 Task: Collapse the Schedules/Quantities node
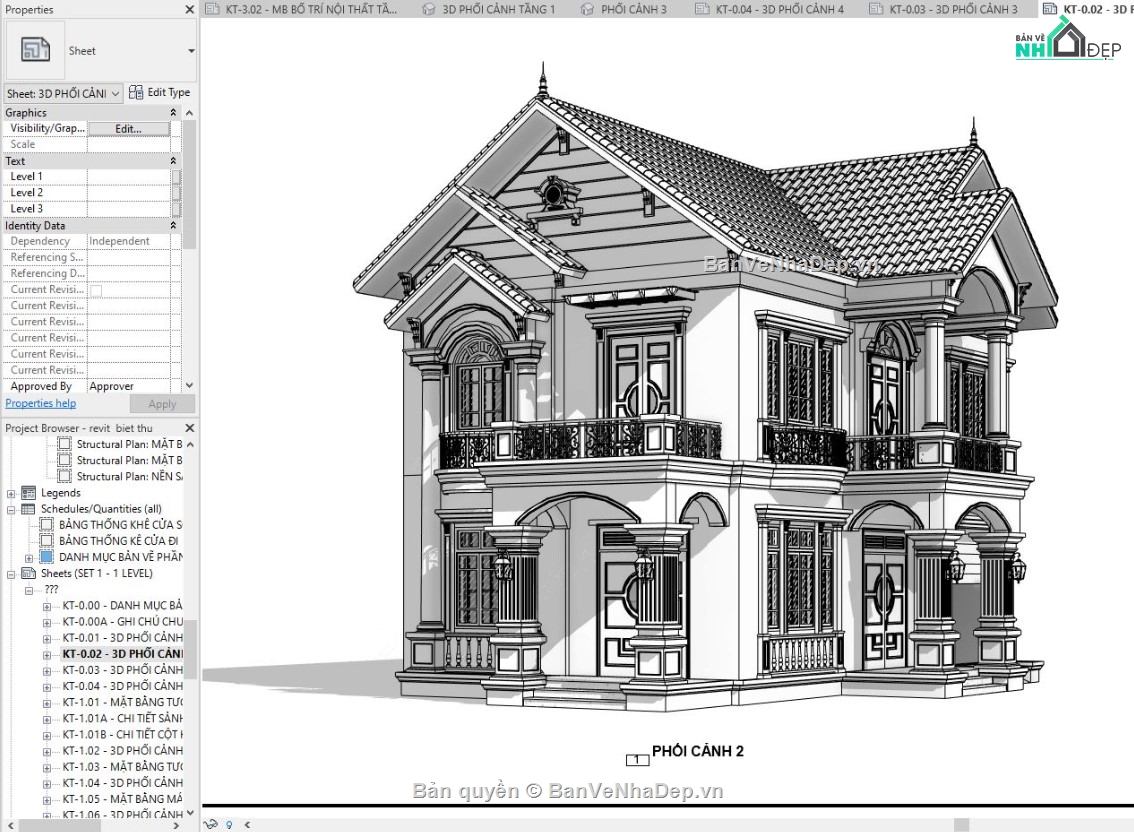coord(11,510)
